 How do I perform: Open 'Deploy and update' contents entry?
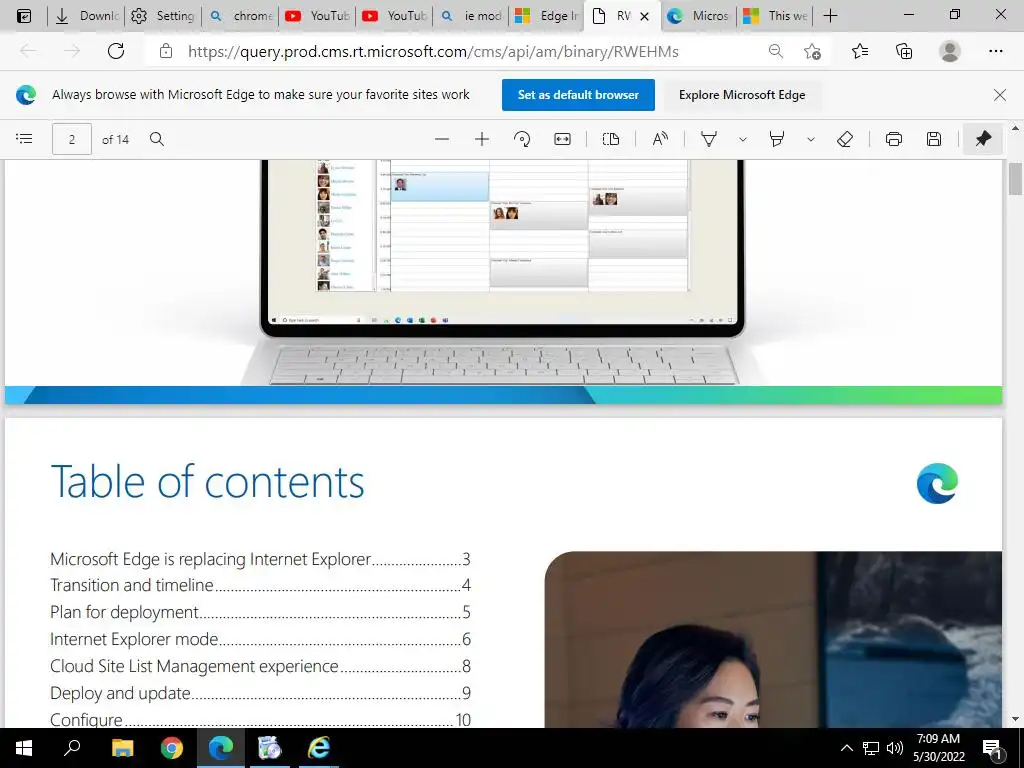pos(260,693)
